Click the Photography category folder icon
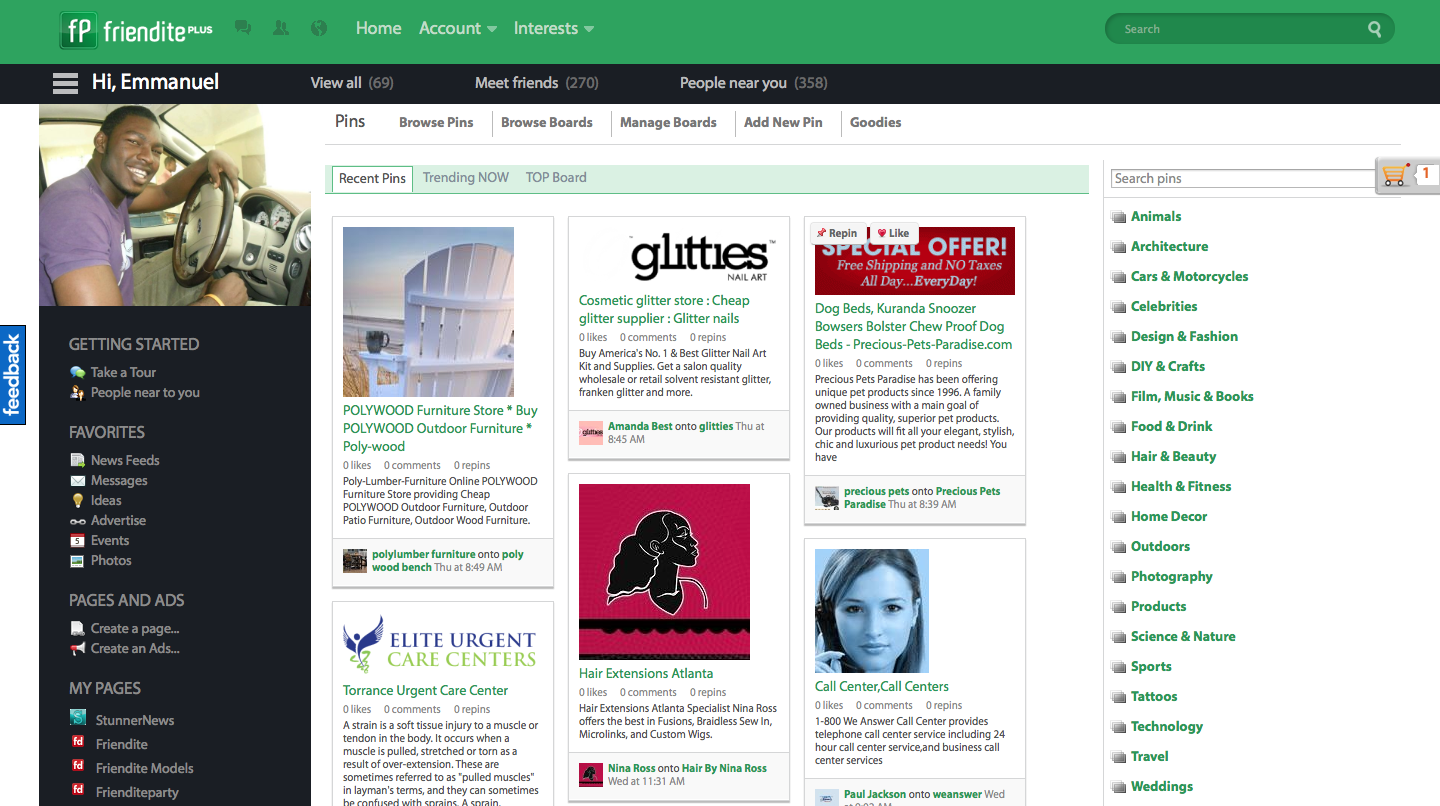Viewport: 1440px width, 806px height. [1119, 577]
